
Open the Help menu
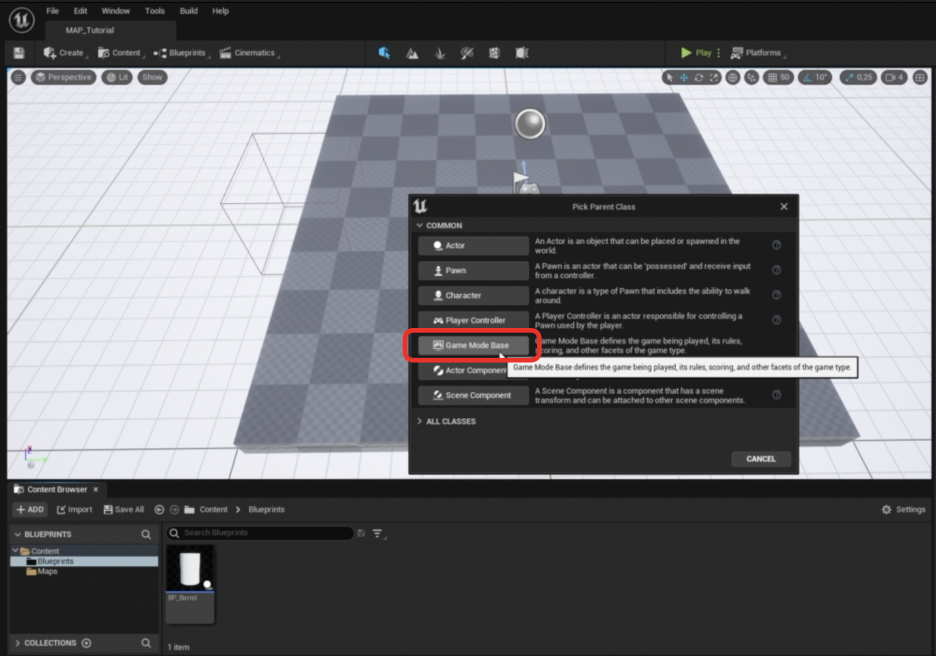click(220, 11)
